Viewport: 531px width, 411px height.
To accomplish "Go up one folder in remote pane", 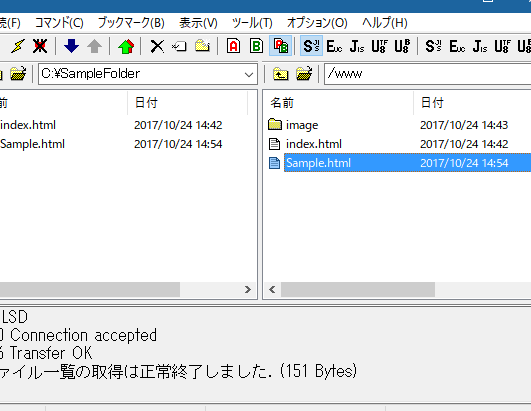I will pos(280,73).
